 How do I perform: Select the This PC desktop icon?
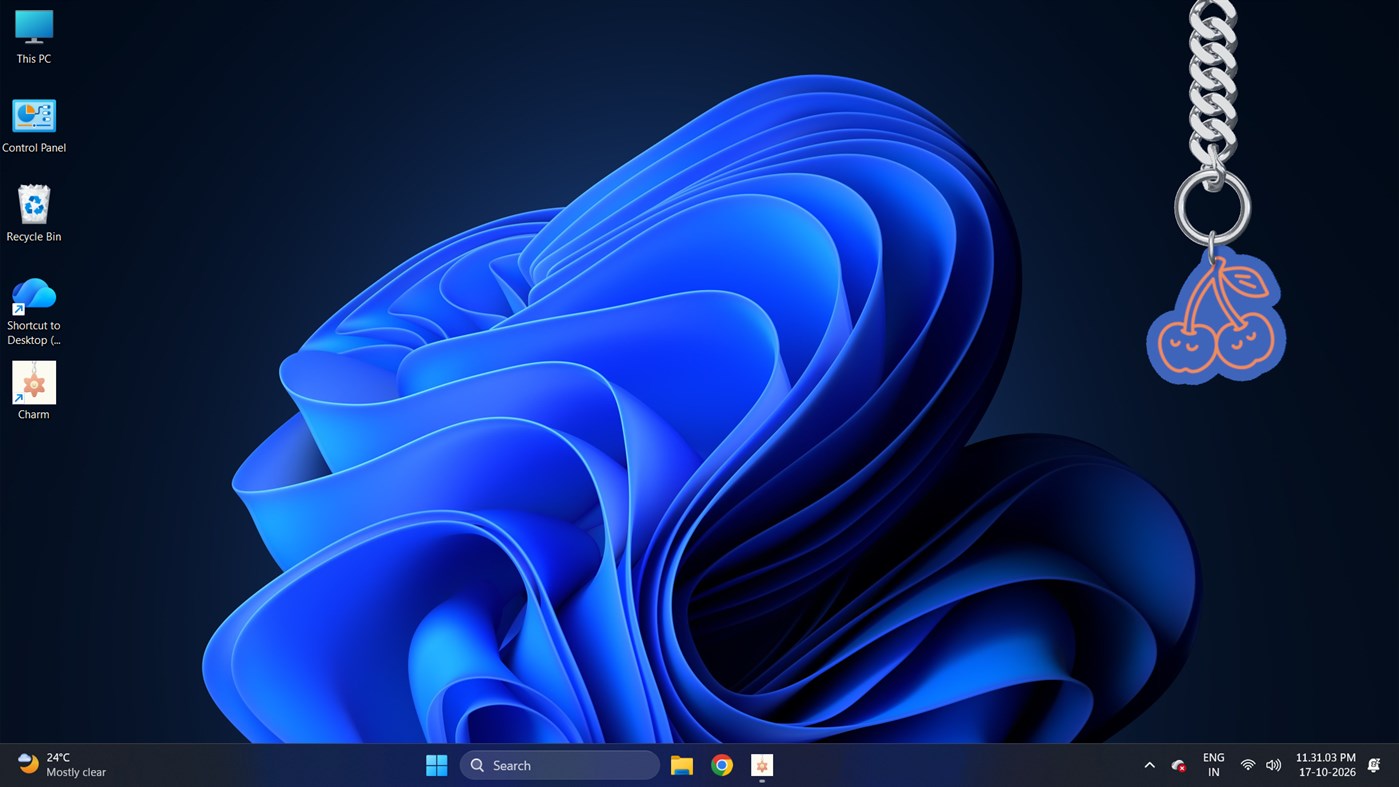[33, 37]
